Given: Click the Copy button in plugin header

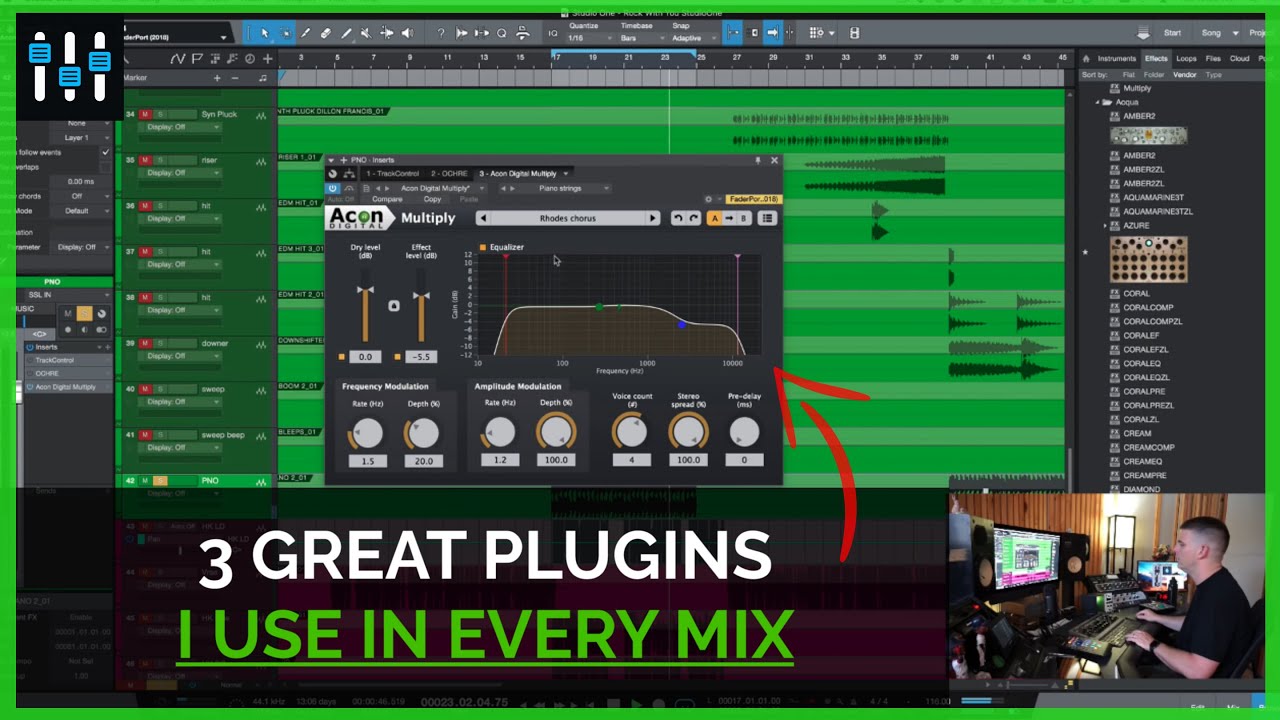Looking at the screenshot, I should [432, 199].
